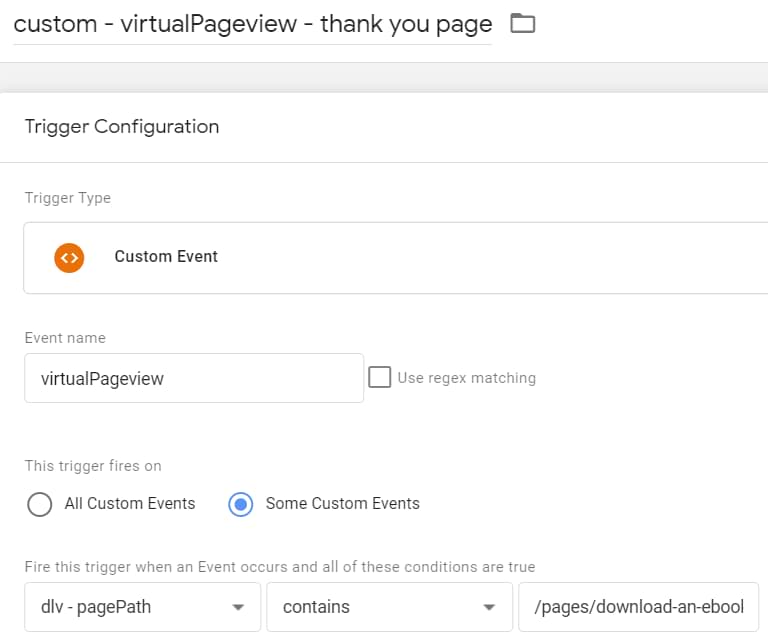768x643 pixels.
Task: Click the arrow on the contains dropdown
Action: tap(489, 608)
